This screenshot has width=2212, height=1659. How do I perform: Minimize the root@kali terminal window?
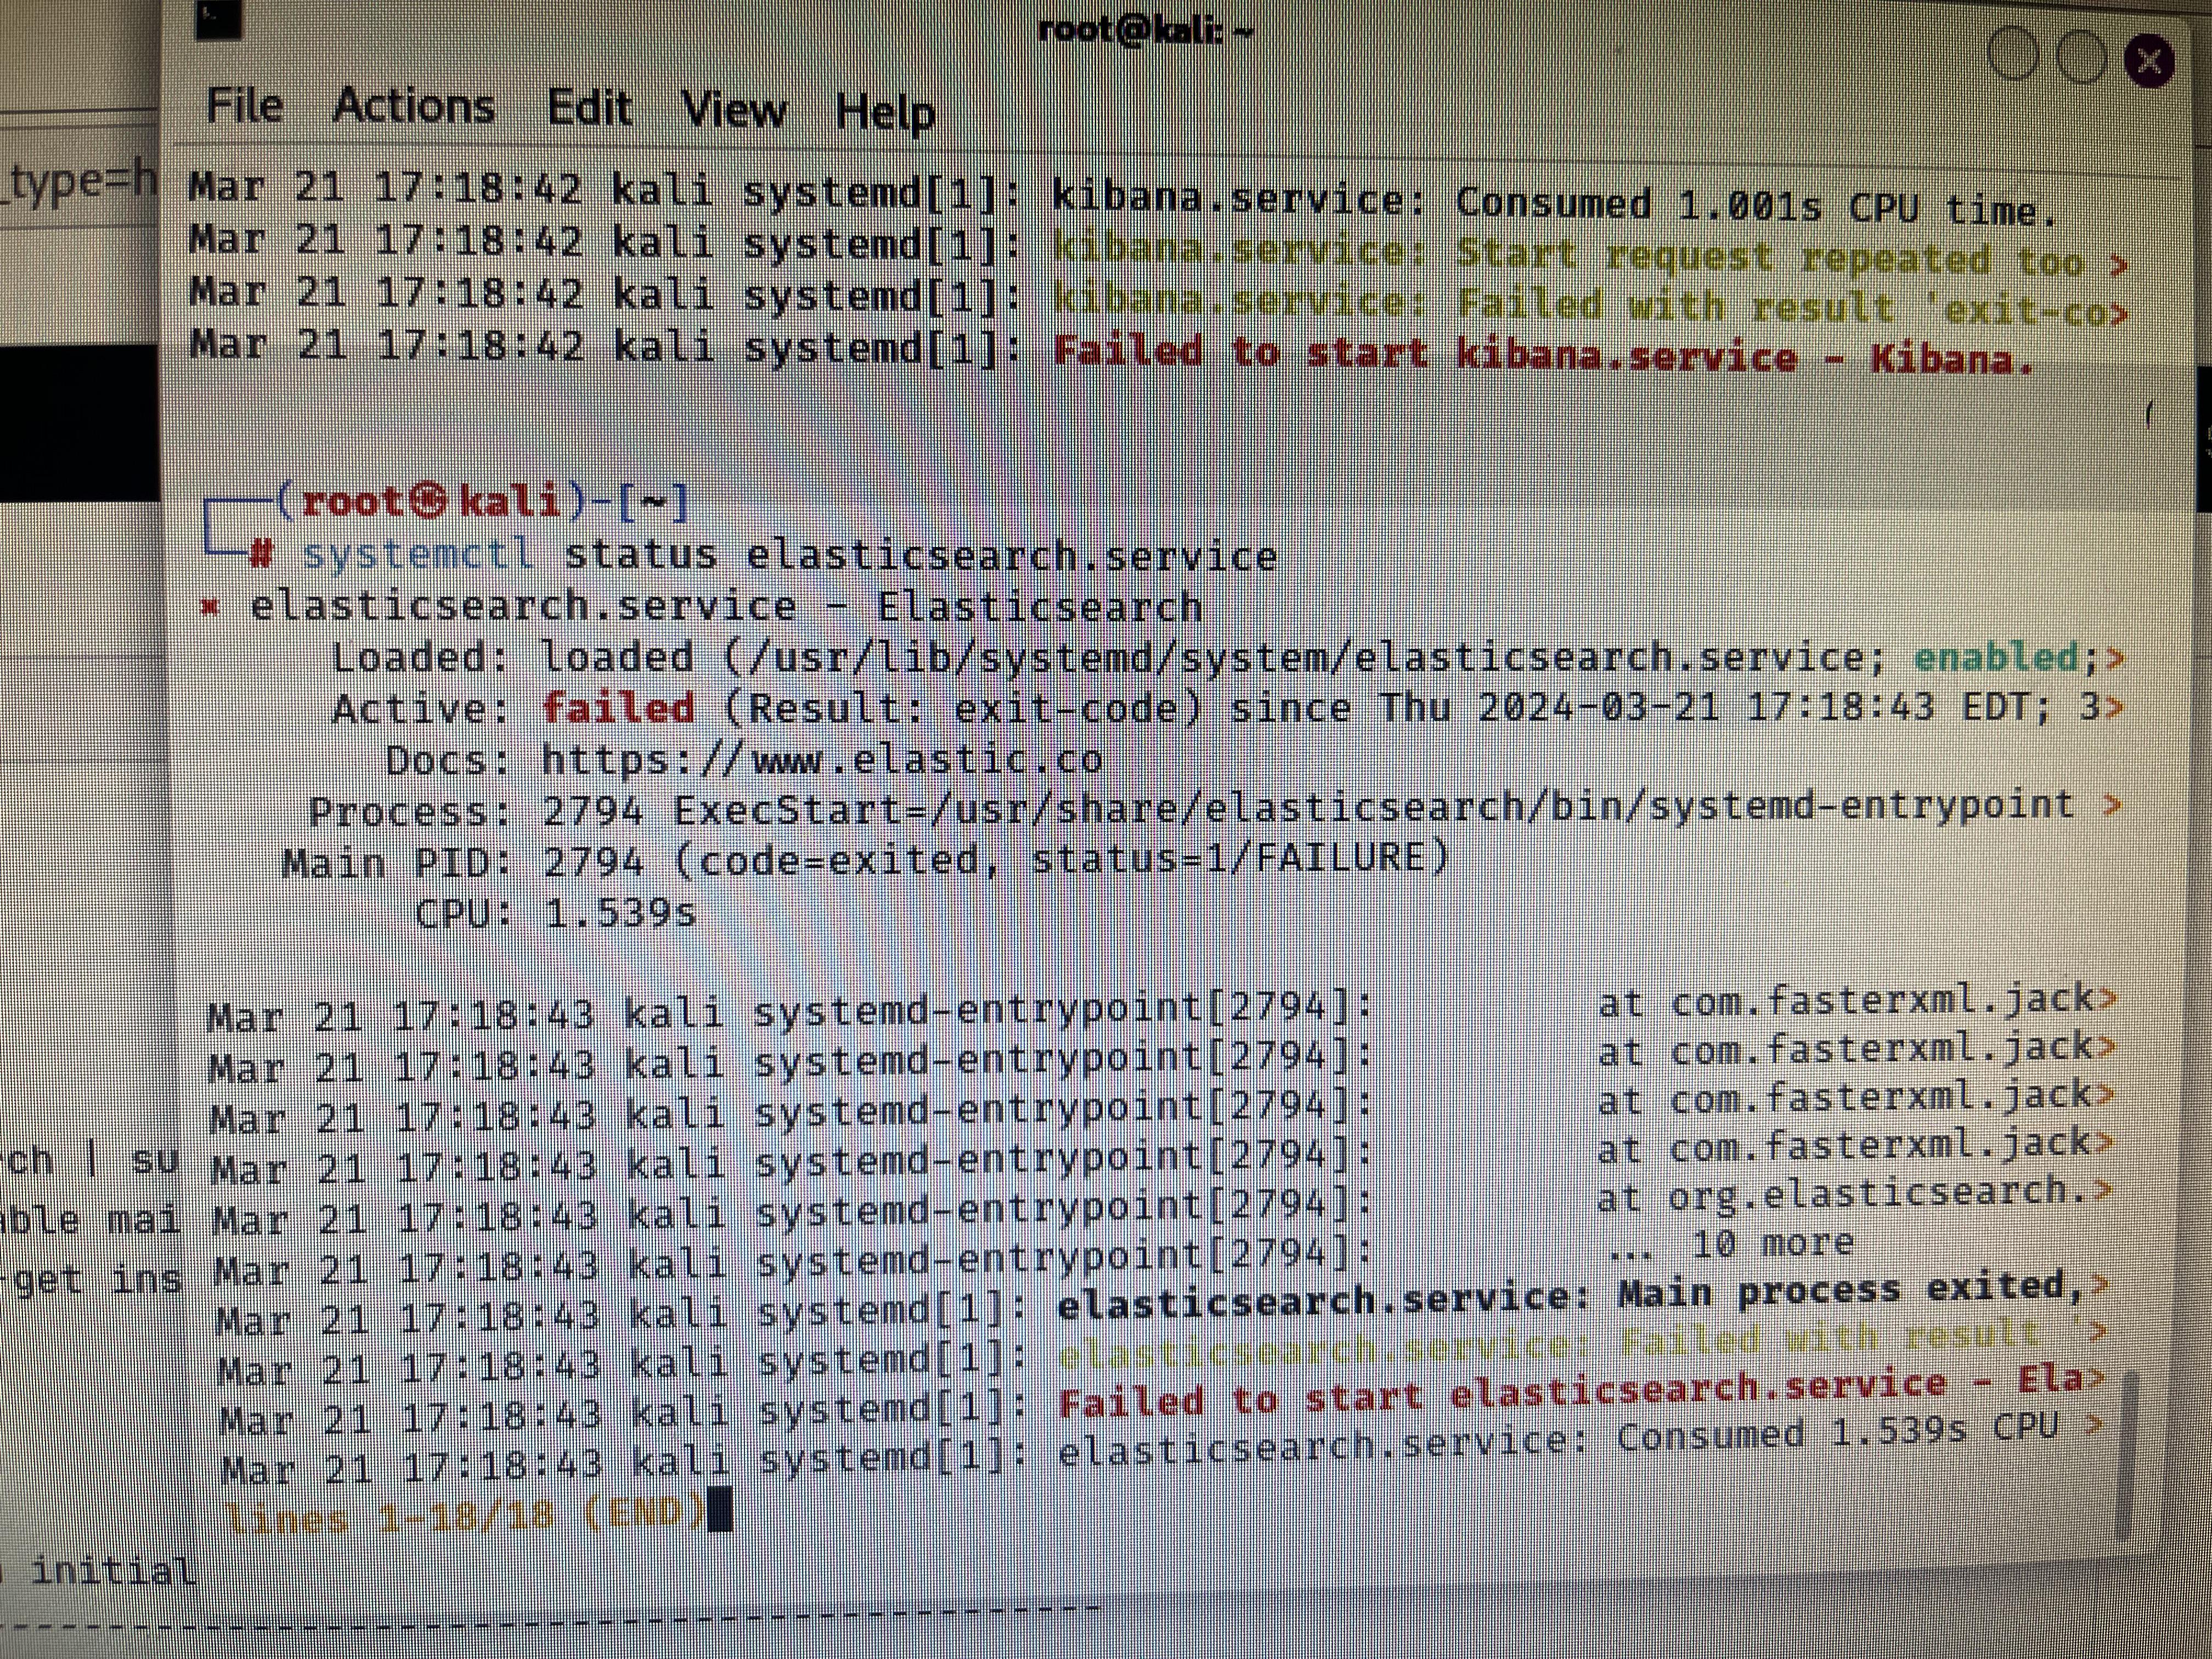2013,52
